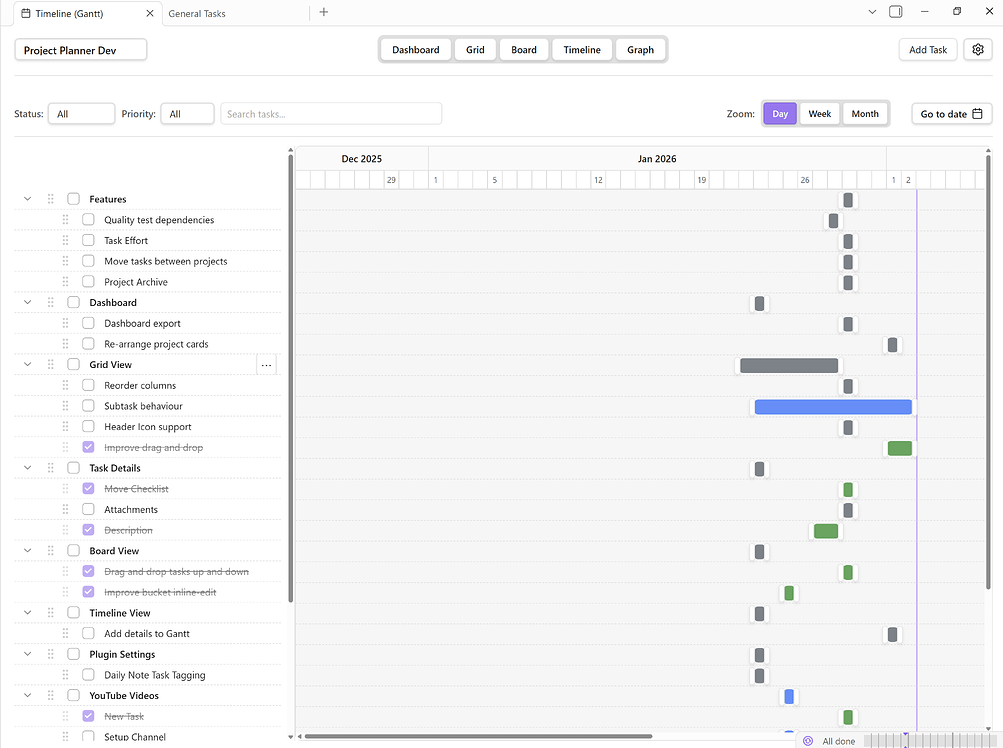Open the three-dot menu on the Grid View row

tap(266, 365)
